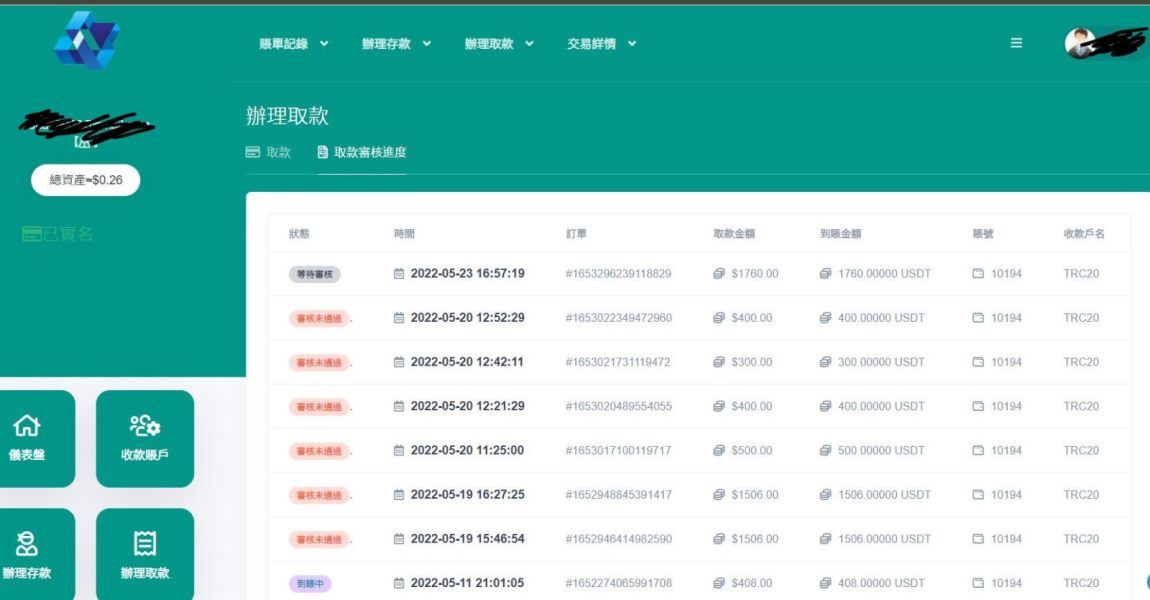Open the 辦理取款 sidebar tile
1150x600 pixels.
[x=145, y=555]
